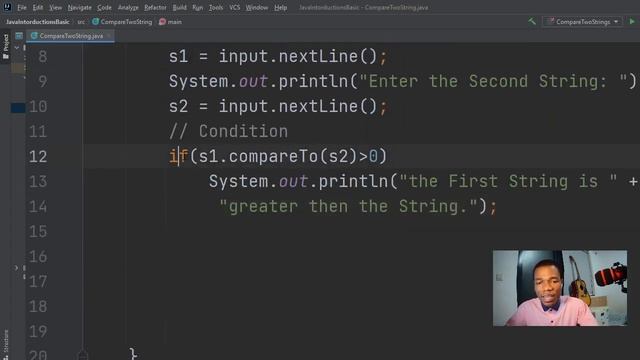The width and height of the screenshot is (640, 360).
Task: Open the Build menu
Action: pos(179,7)
